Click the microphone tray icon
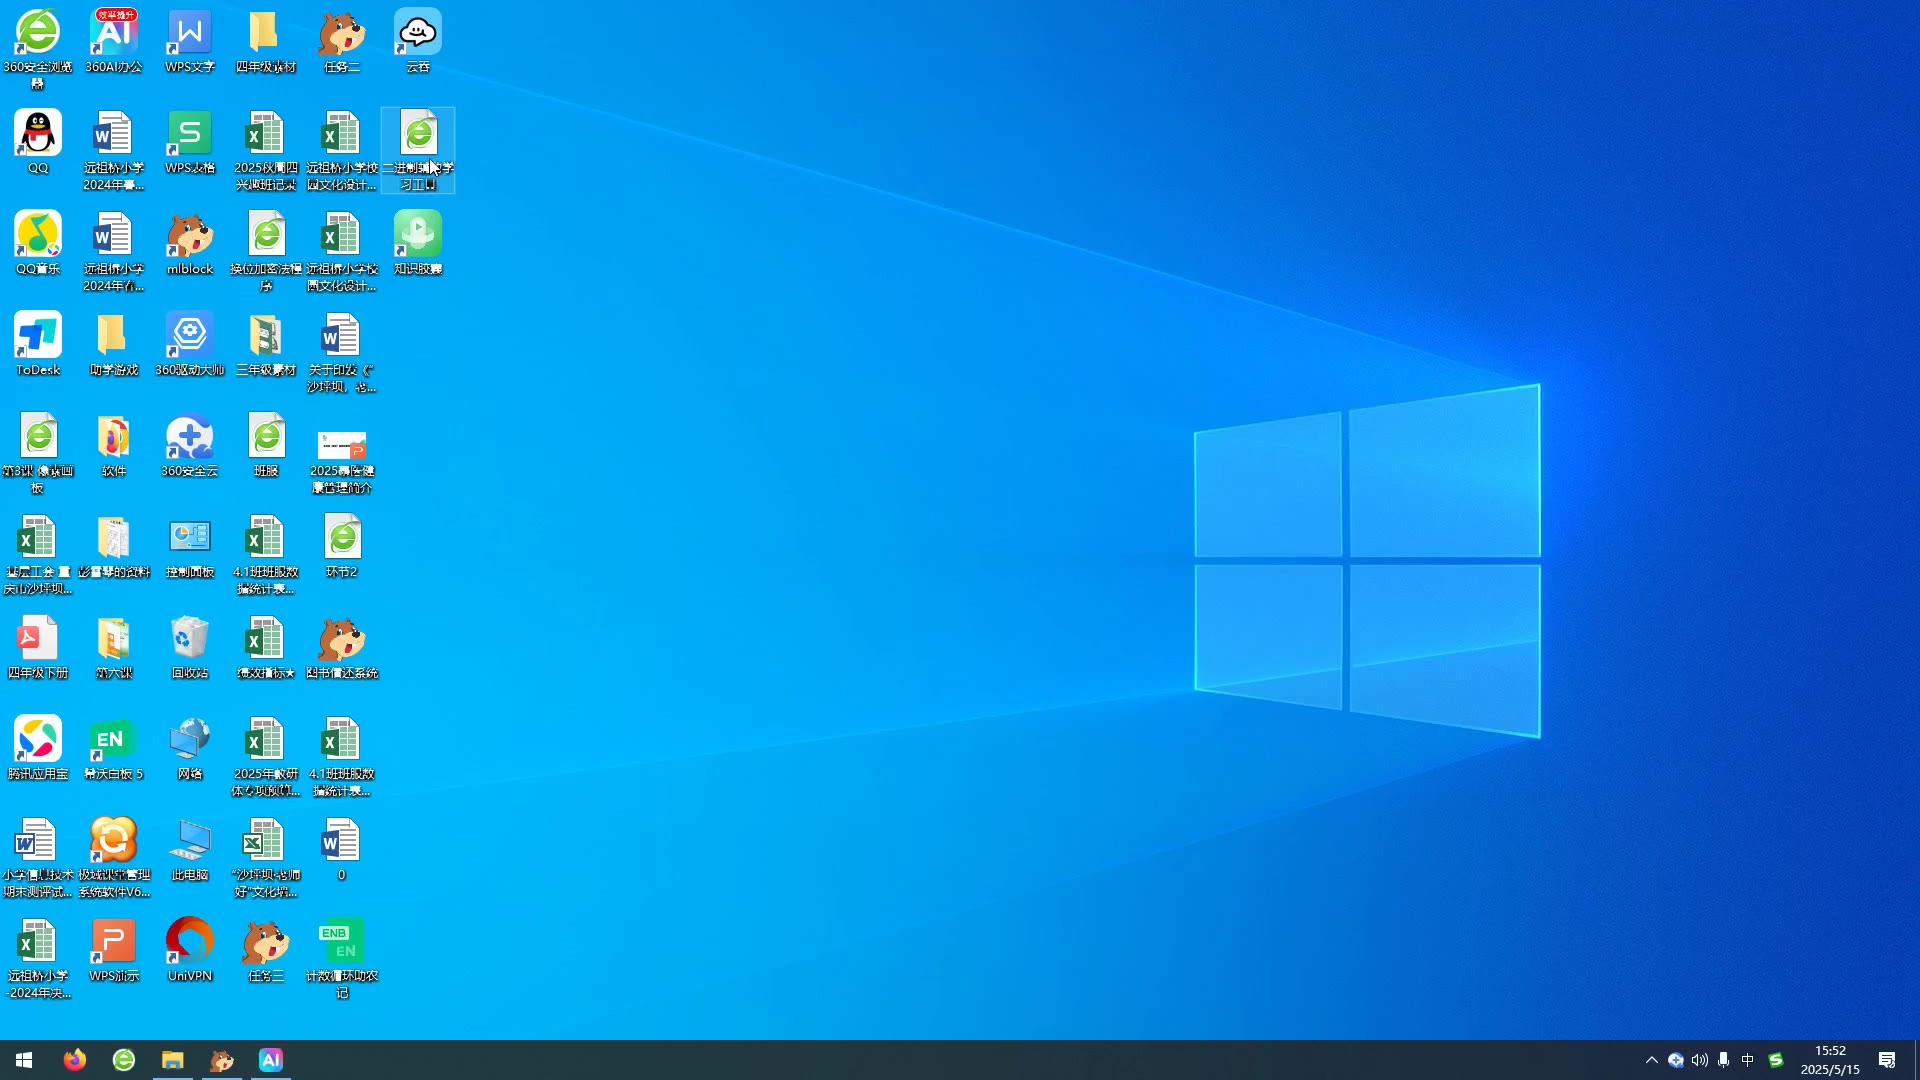The height and width of the screenshot is (1080, 1920). click(1724, 1060)
